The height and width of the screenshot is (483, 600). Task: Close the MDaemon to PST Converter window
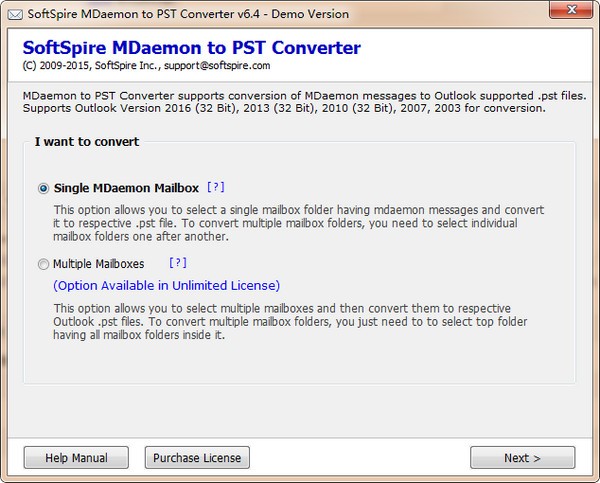pyautogui.click(x=571, y=10)
